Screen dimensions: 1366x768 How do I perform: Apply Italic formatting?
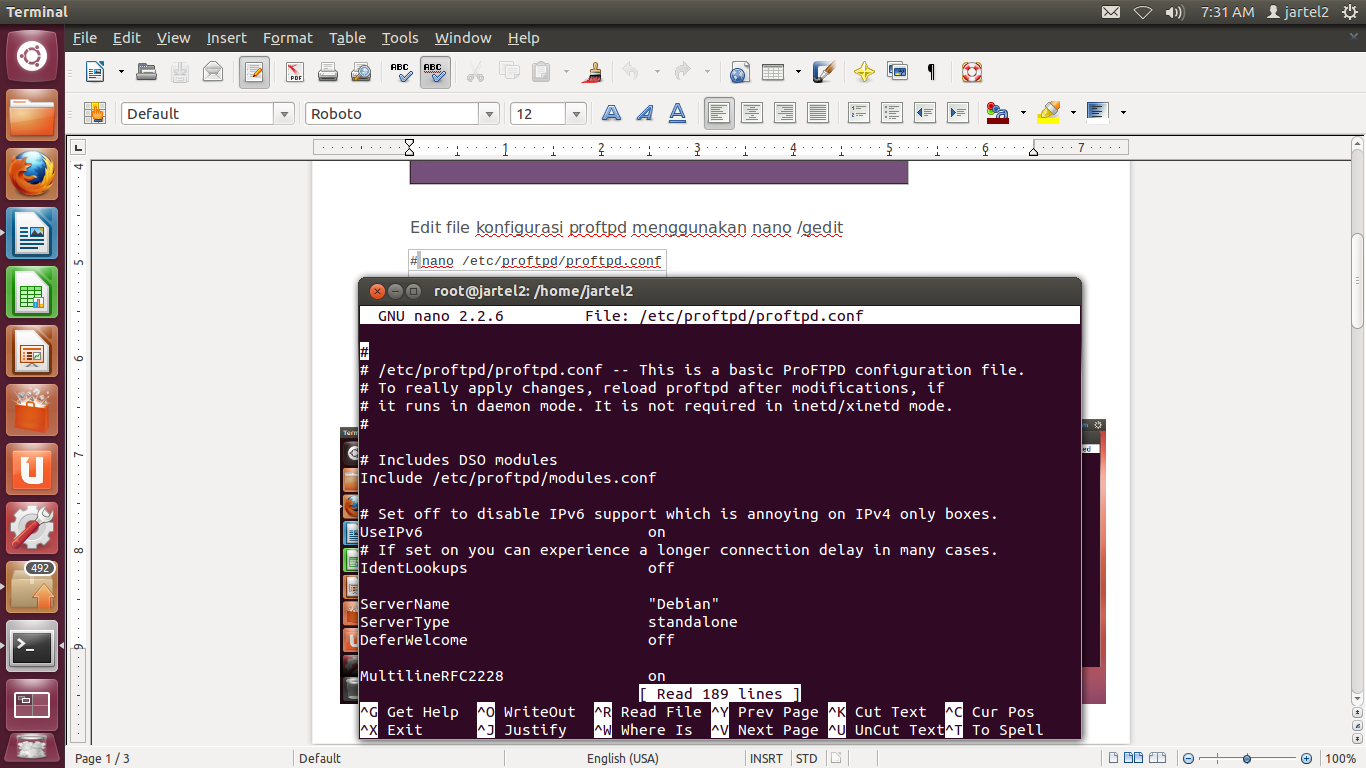coord(645,113)
